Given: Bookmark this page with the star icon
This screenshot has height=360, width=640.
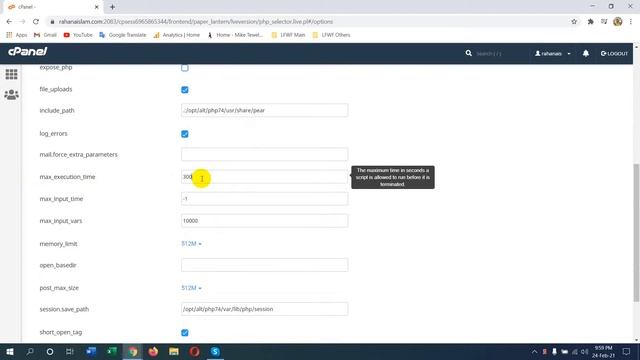Looking at the screenshot, I should (574, 22).
